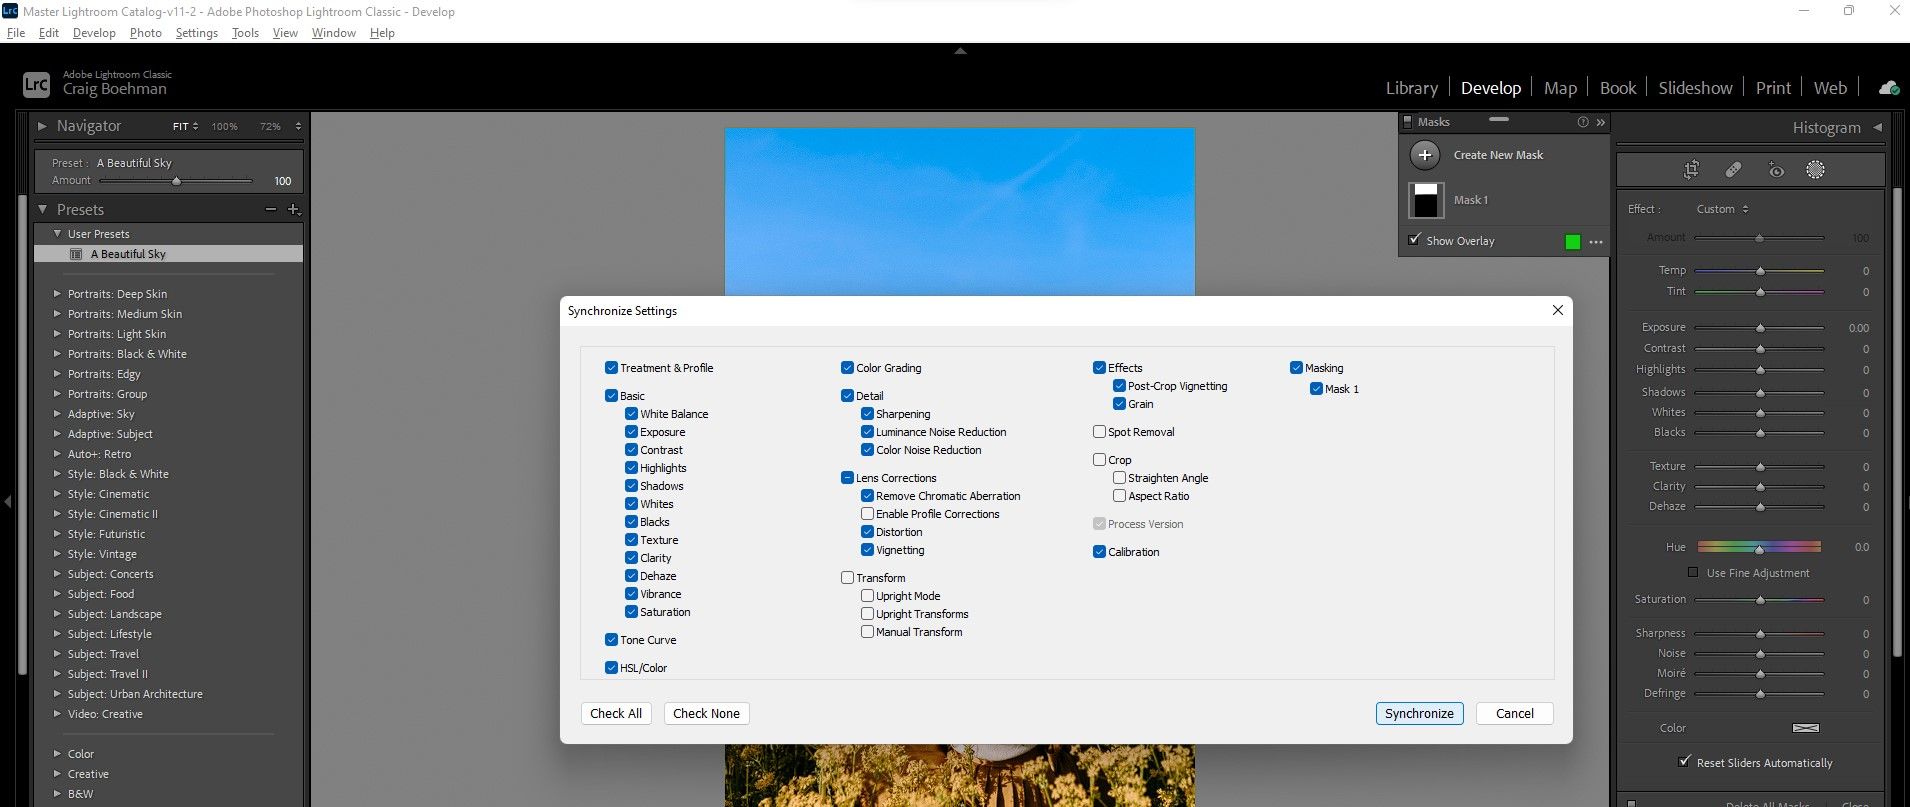The height and width of the screenshot is (807, 1910).
Task: Select the A Beautiful Sky preset
Action: coord(168,254)
